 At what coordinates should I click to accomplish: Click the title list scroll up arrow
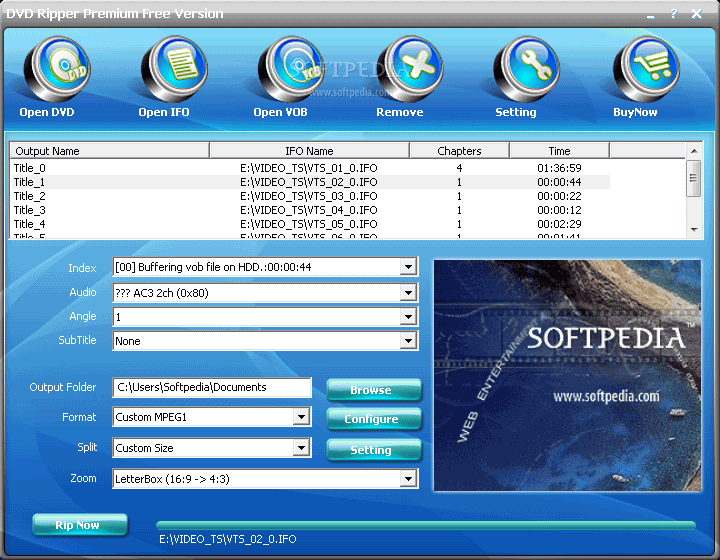click(694, 151)
